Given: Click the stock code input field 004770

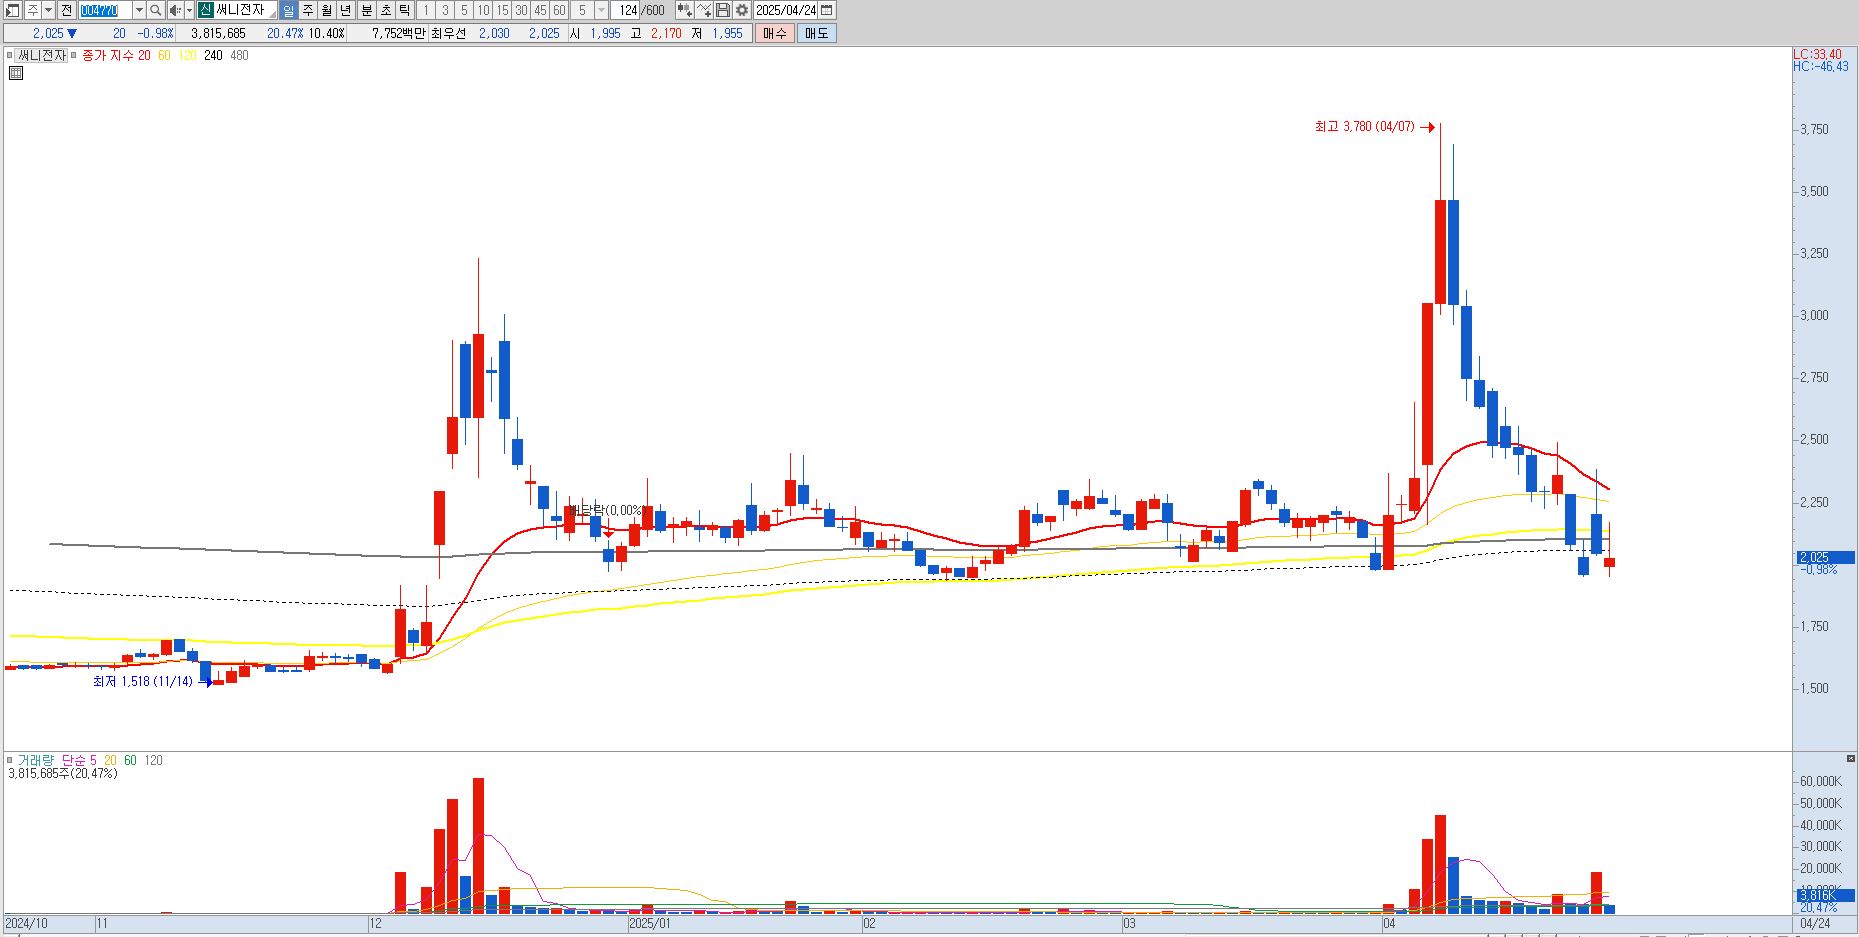Looking at the screenshot, I should coord(105,10).
